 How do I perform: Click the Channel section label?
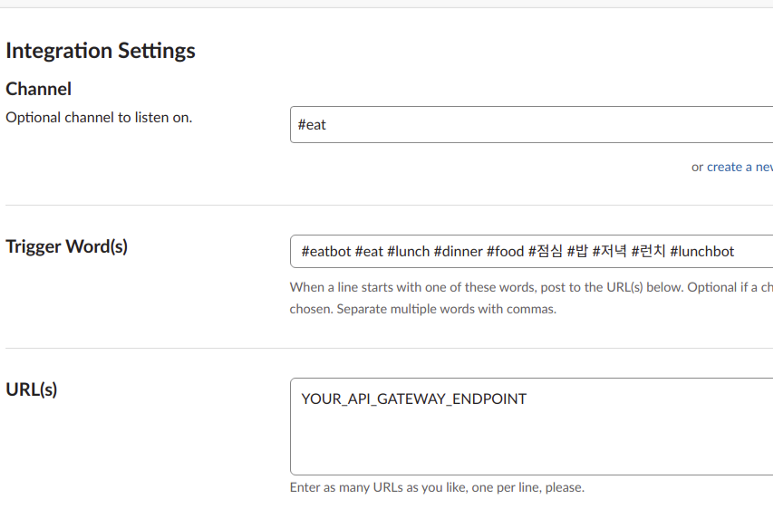(38, 89)
